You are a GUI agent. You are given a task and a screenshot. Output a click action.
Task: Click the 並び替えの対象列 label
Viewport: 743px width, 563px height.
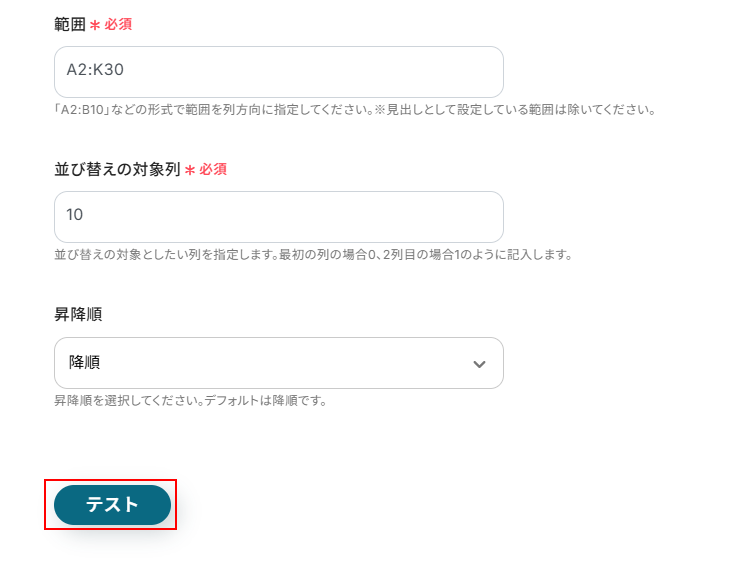116,170
